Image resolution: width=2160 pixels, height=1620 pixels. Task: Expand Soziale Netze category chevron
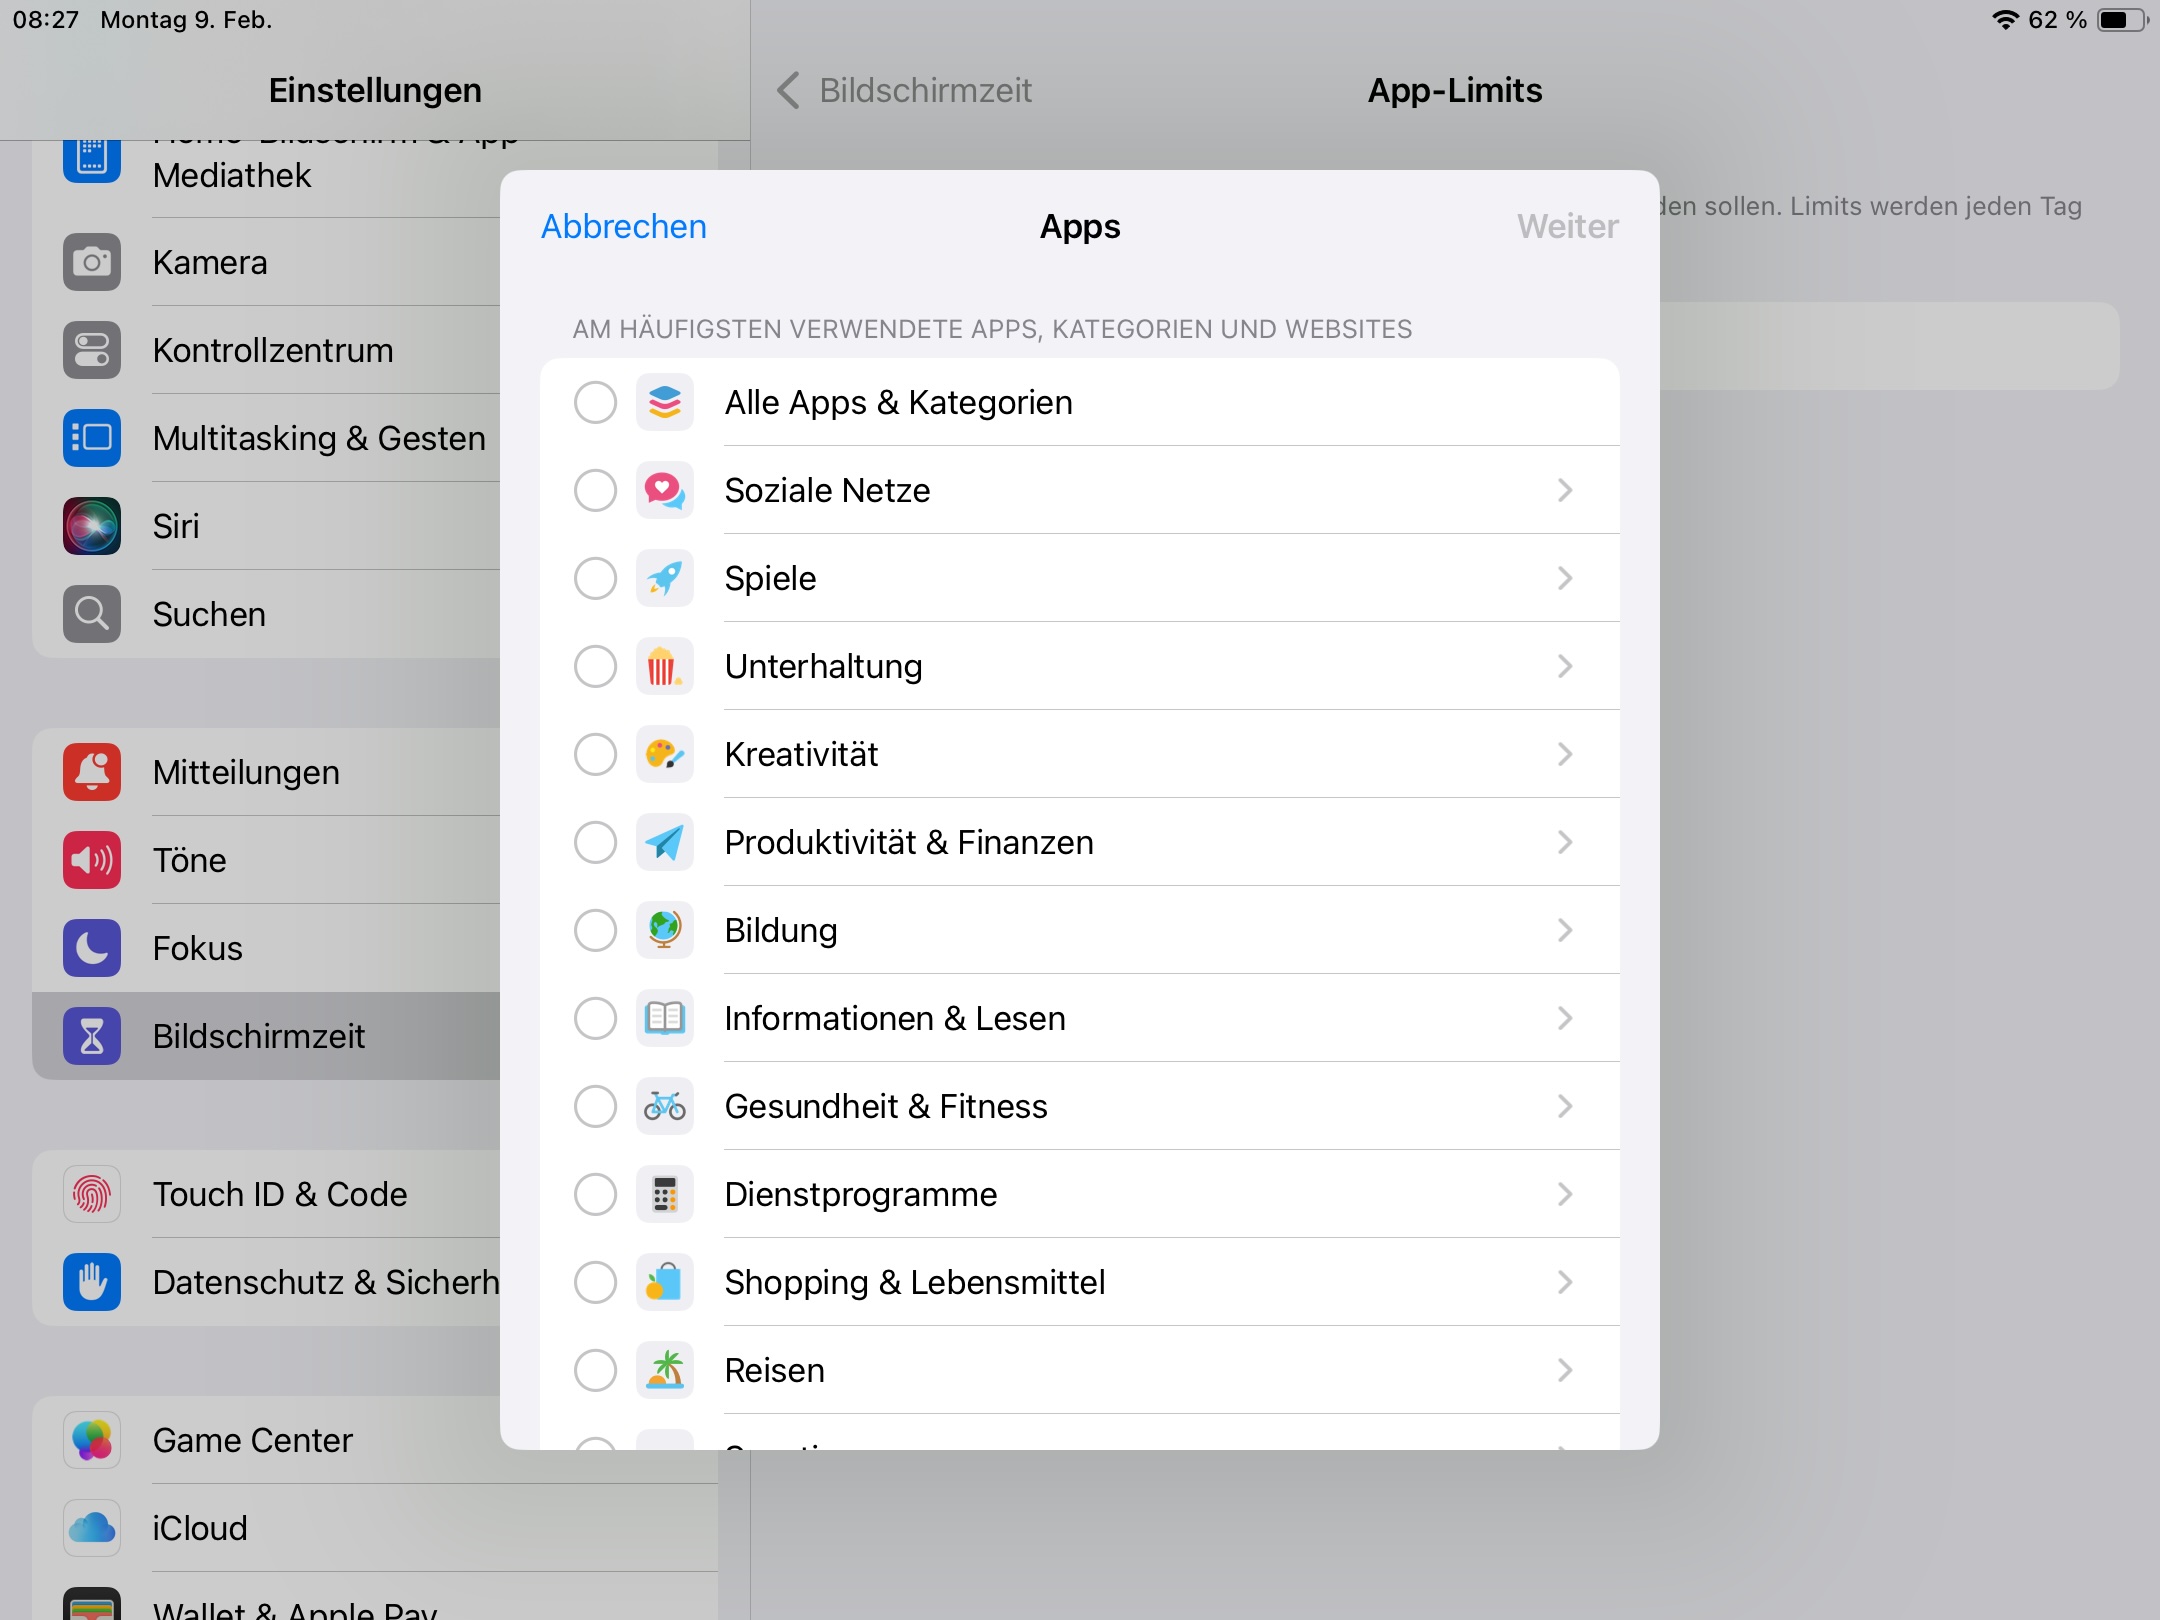[x=1565, y=490]
